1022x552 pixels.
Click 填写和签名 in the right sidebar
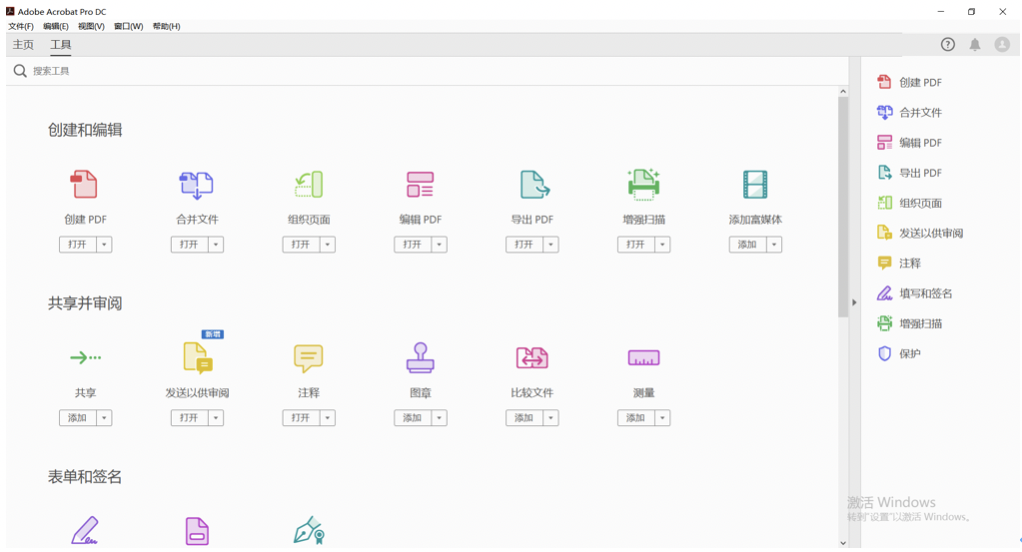click(x=915, y=293)
